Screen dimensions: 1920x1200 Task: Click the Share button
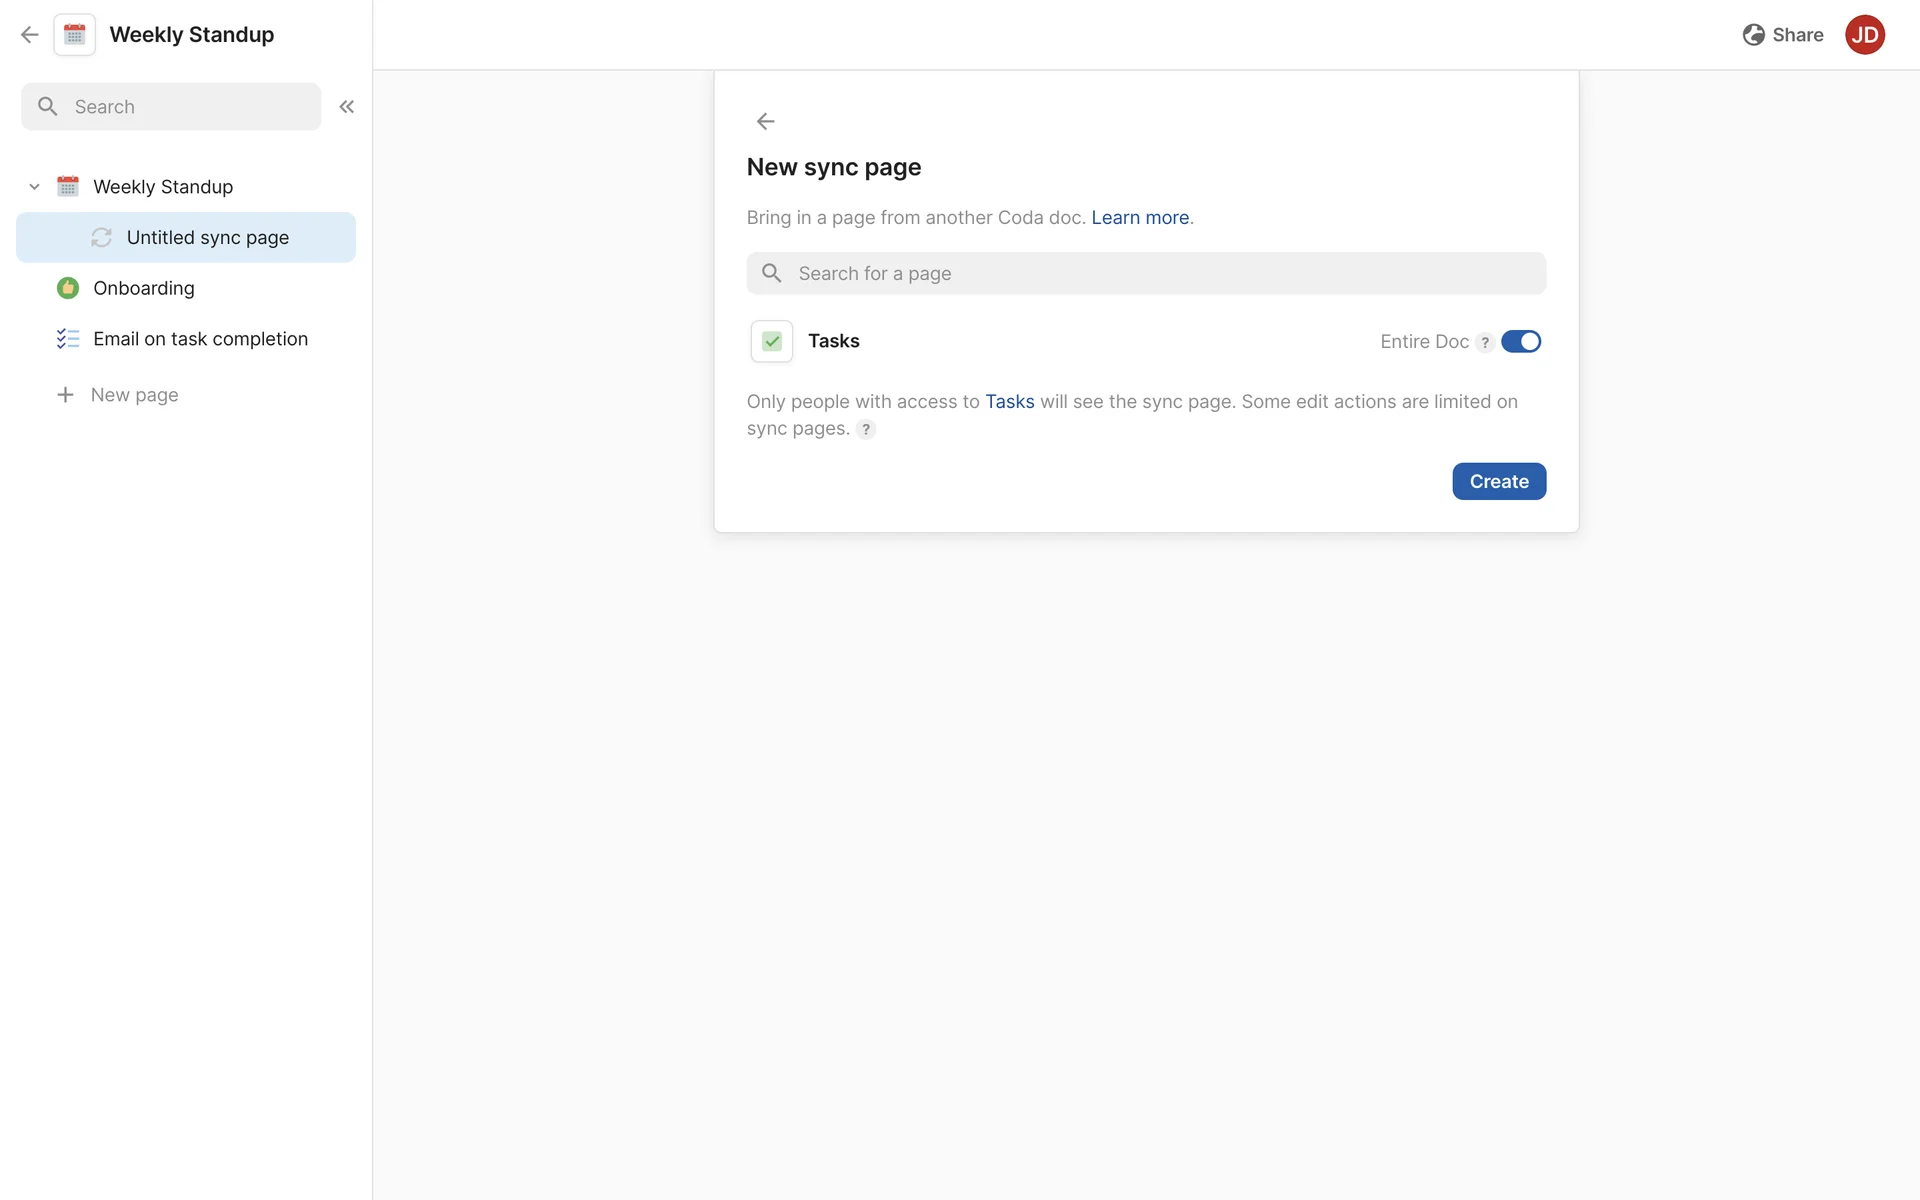point(1783,35)
